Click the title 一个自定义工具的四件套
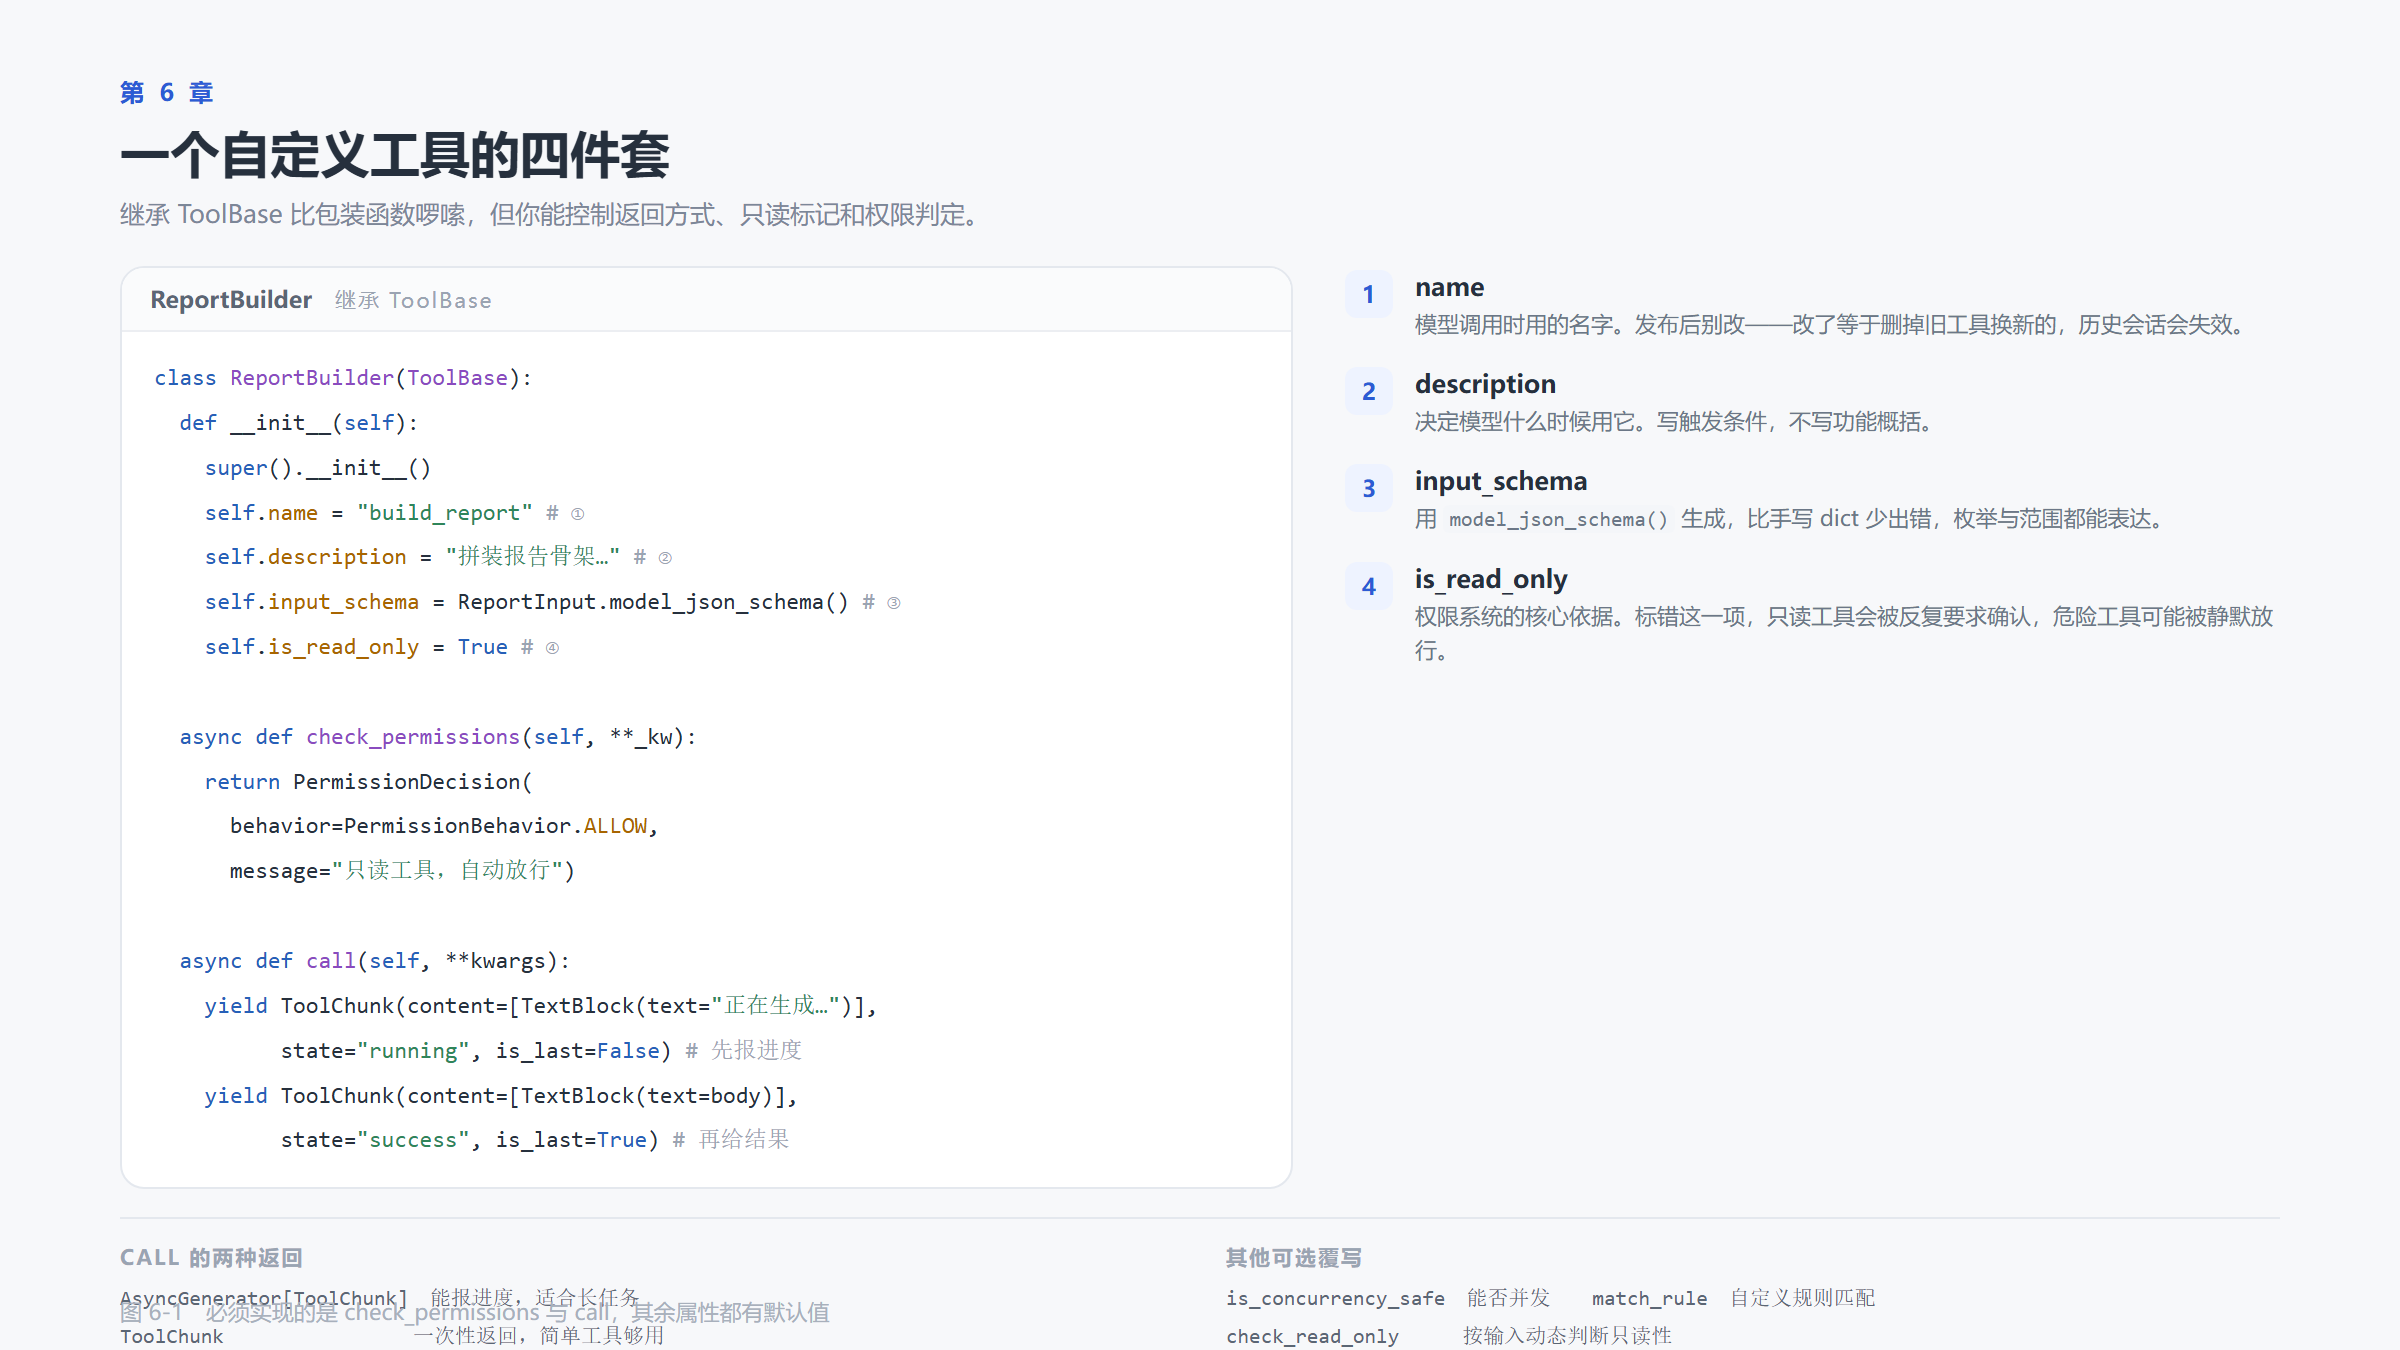This screenshot has width=2400, height=1350. (x=395, y=155)
